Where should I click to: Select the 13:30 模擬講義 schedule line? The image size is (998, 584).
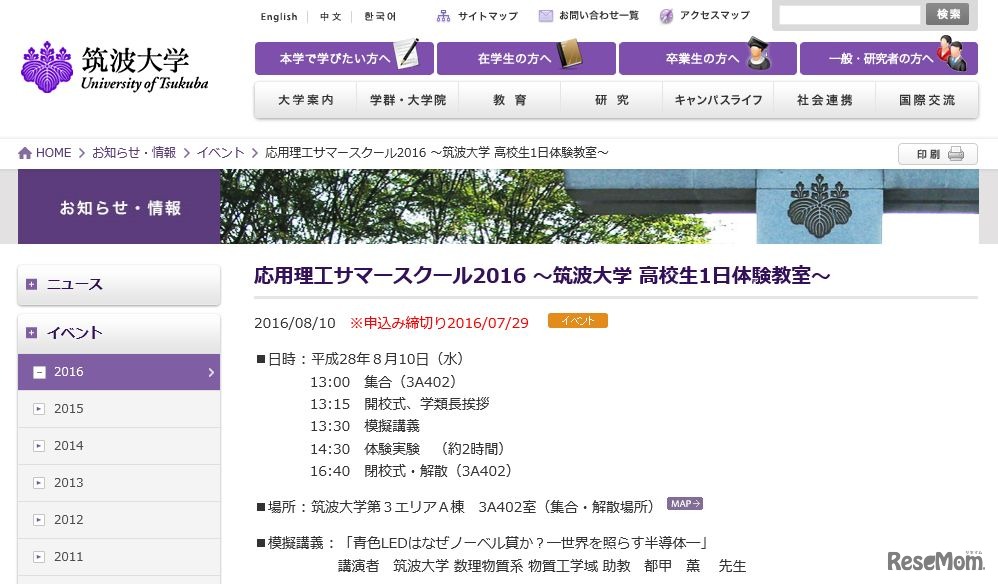point(365,426)
